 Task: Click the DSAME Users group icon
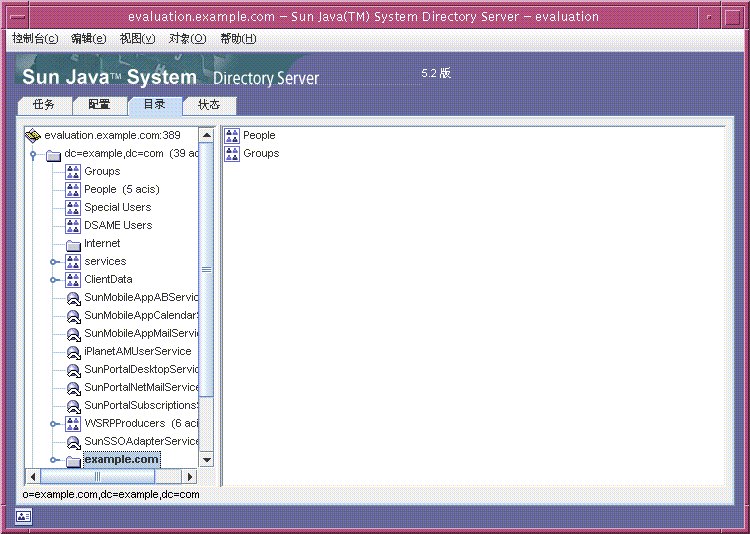[73, 225]
